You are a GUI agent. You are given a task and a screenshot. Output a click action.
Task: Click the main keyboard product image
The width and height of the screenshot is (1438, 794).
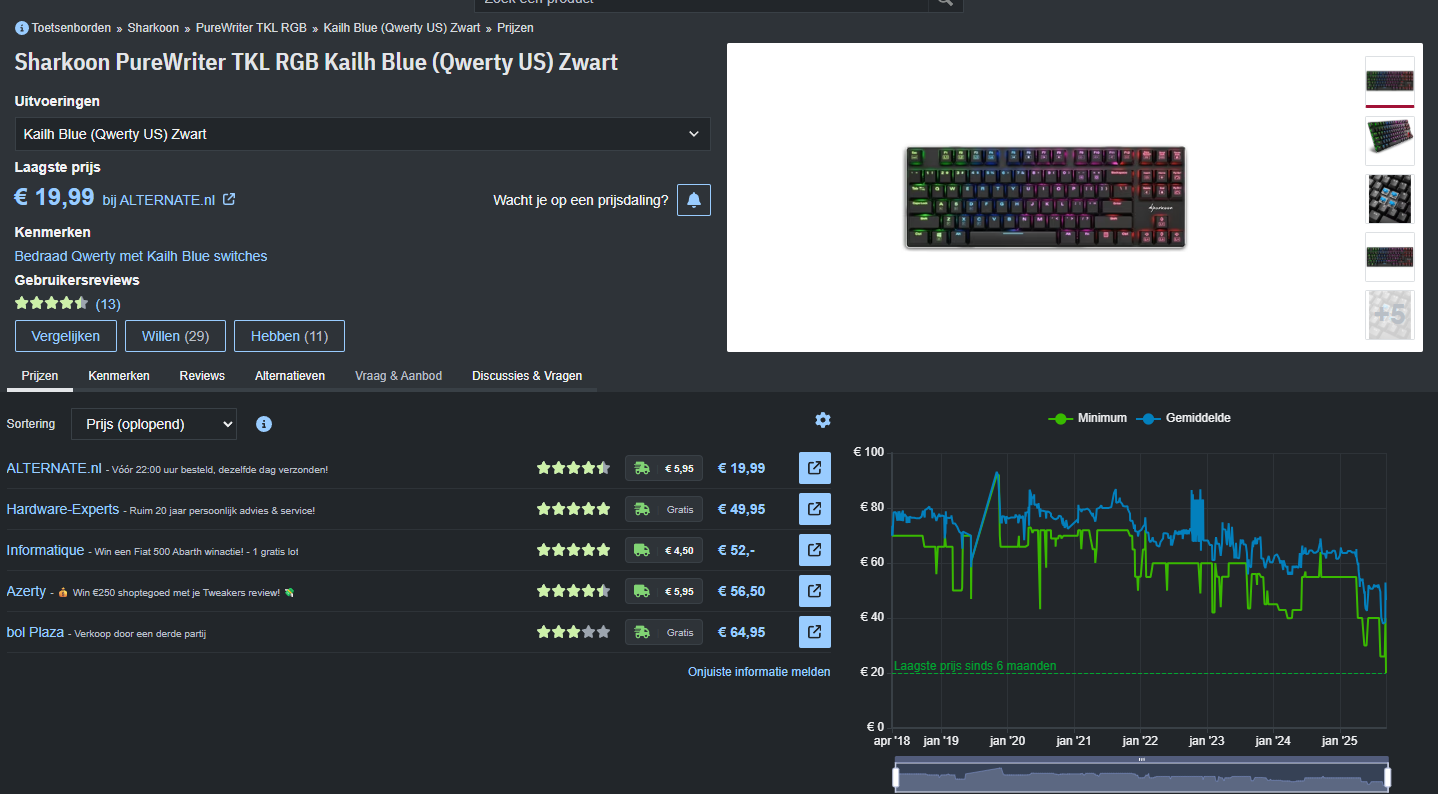coord(1045,198)
